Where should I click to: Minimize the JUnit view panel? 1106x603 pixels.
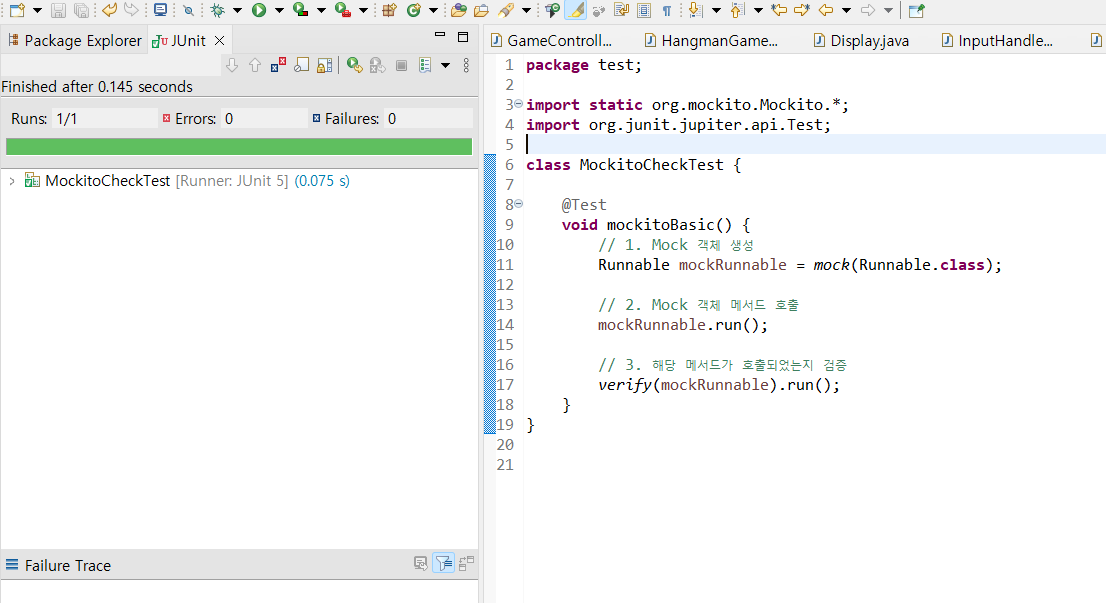click(440, 35)
